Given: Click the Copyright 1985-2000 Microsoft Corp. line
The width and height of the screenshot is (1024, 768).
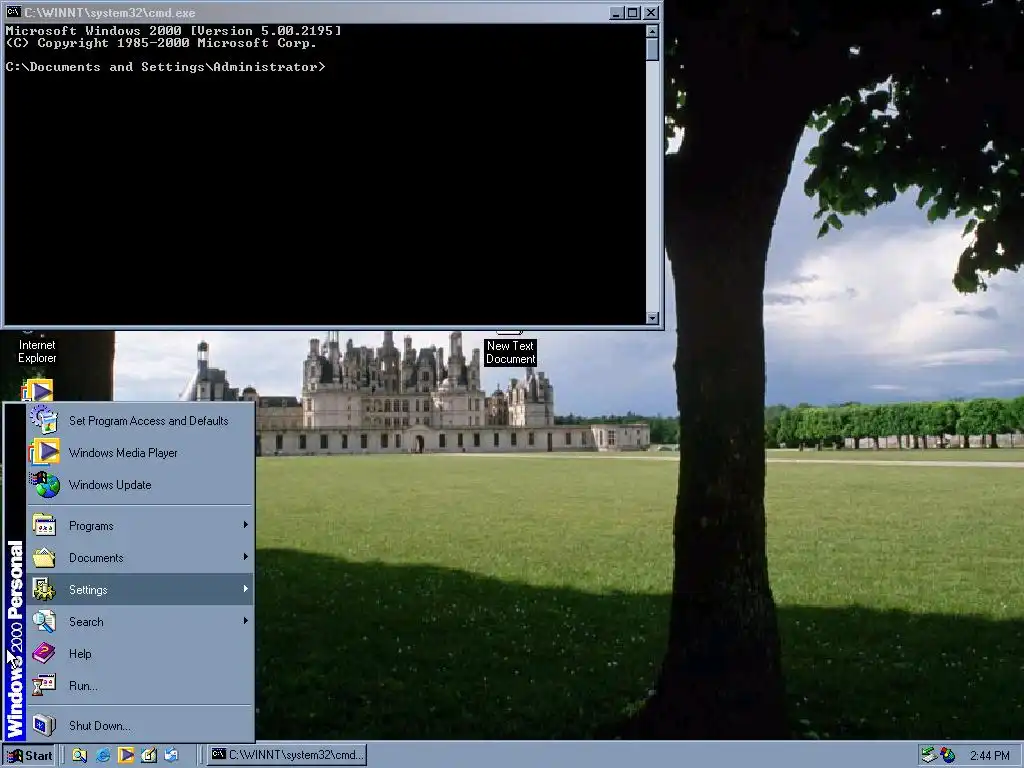Looking at the screenshot, I should point(161,43).
